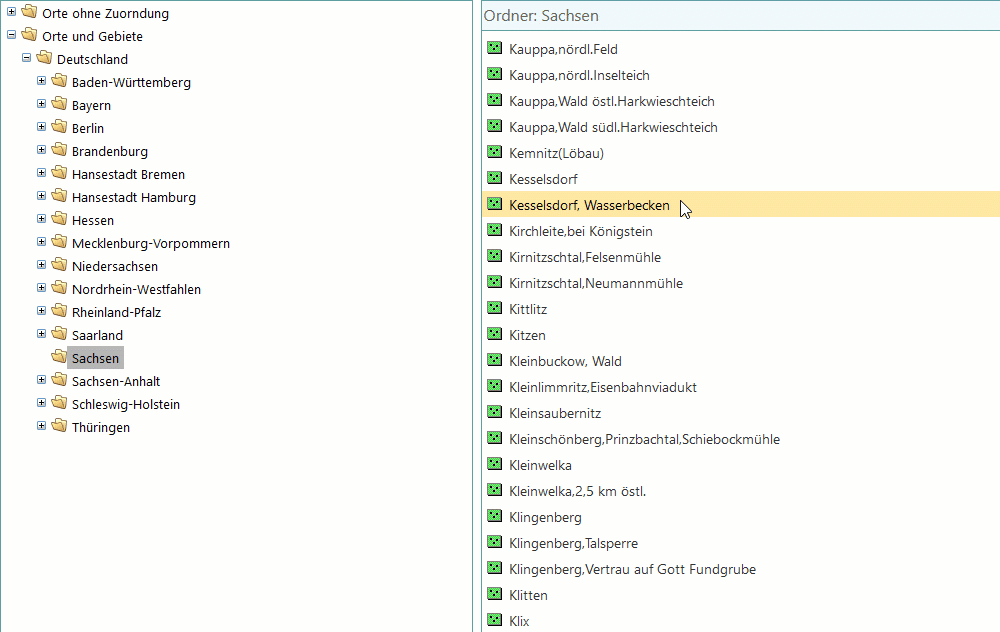Click the location icon next to Kittlitz

[493, 308]
